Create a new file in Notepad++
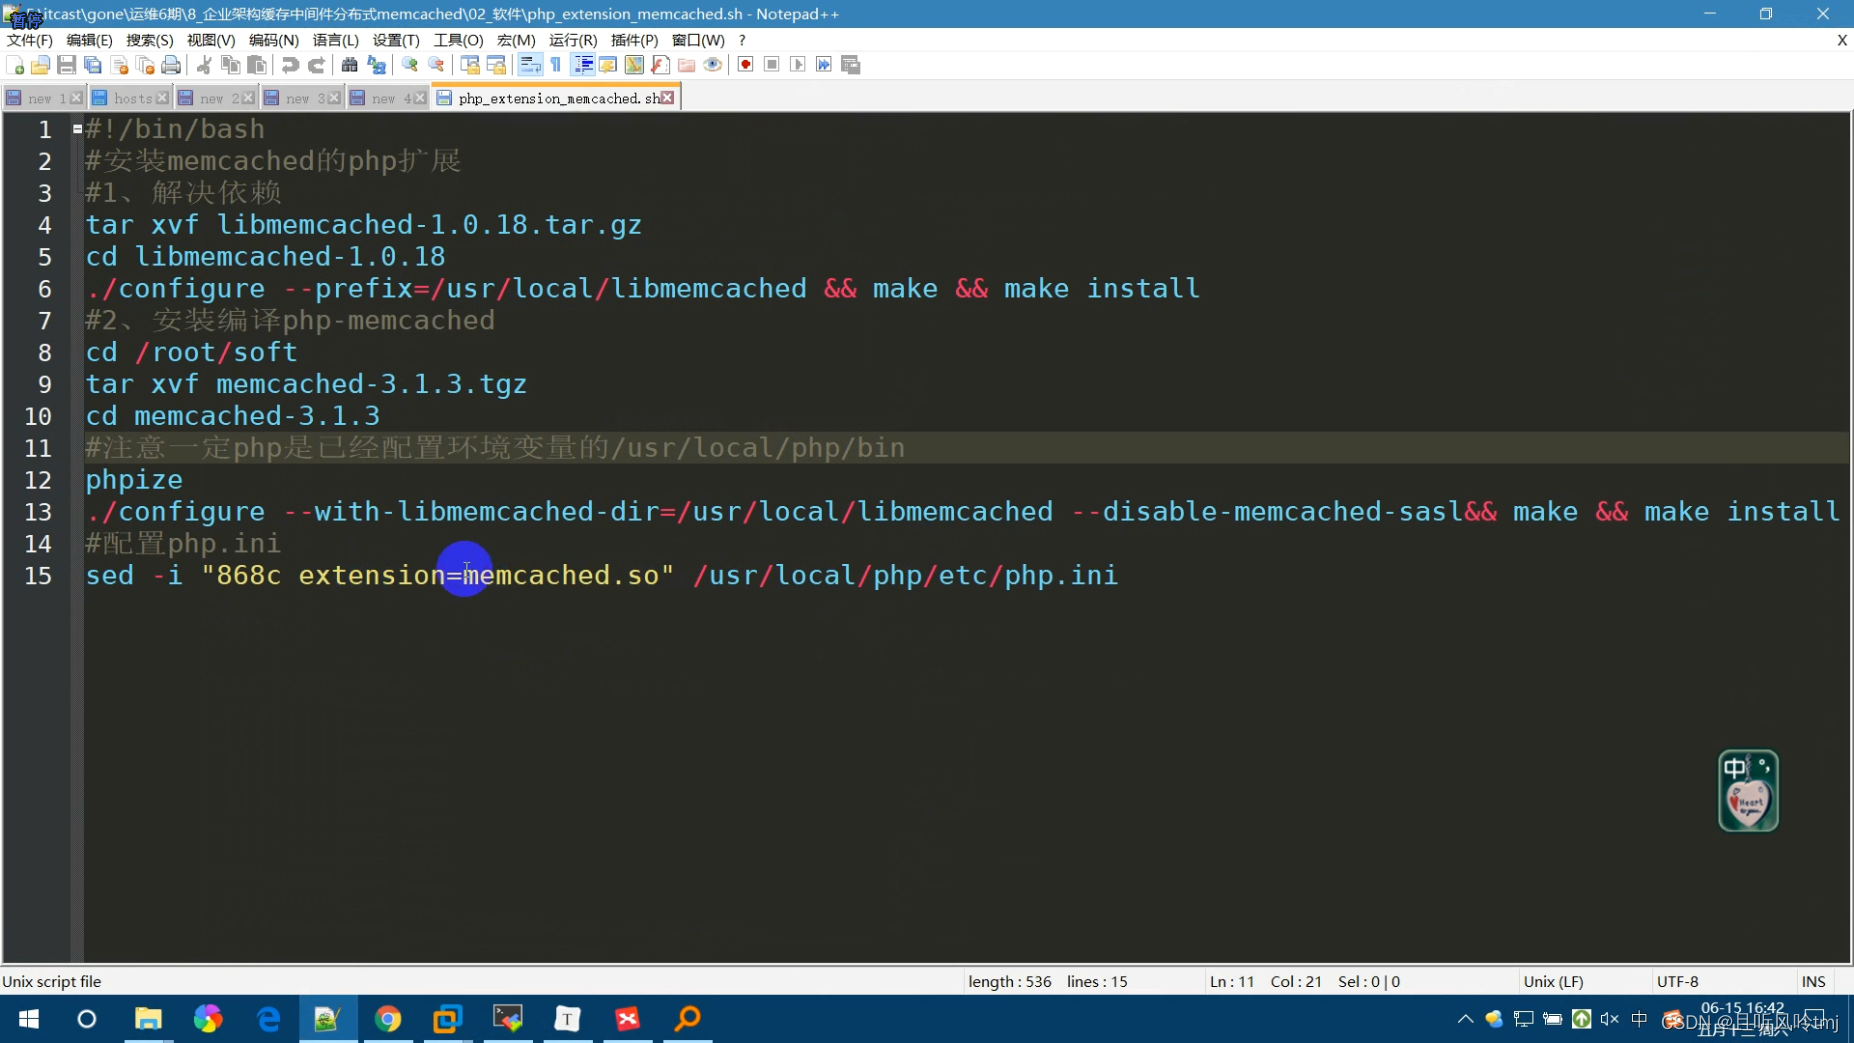The height and width of the screenshot is (1043, 1854). pos(15,64)
